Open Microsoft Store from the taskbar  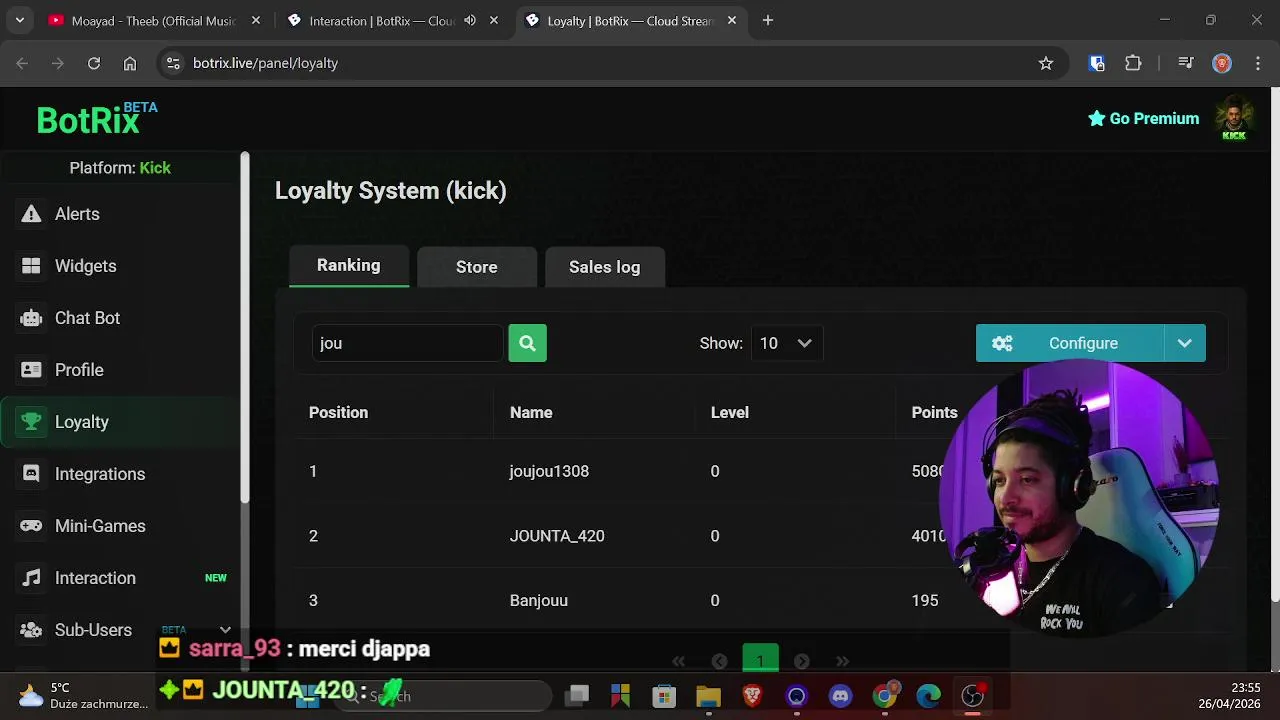(x=664, y=696)
